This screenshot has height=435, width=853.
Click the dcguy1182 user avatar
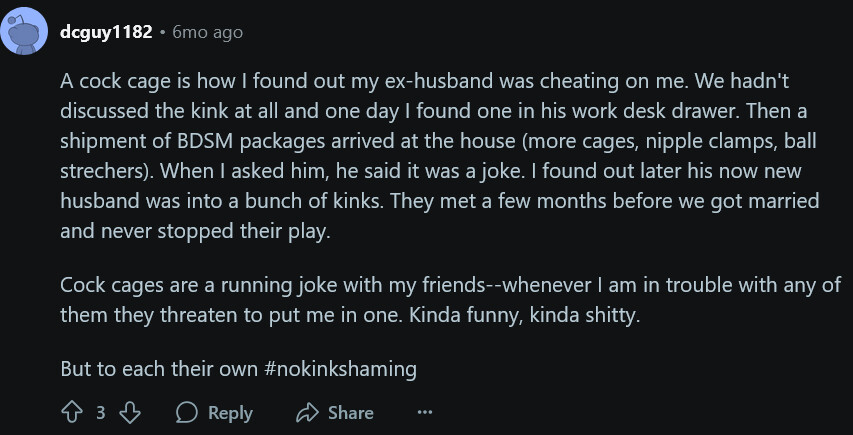click(x=25, y=32)
